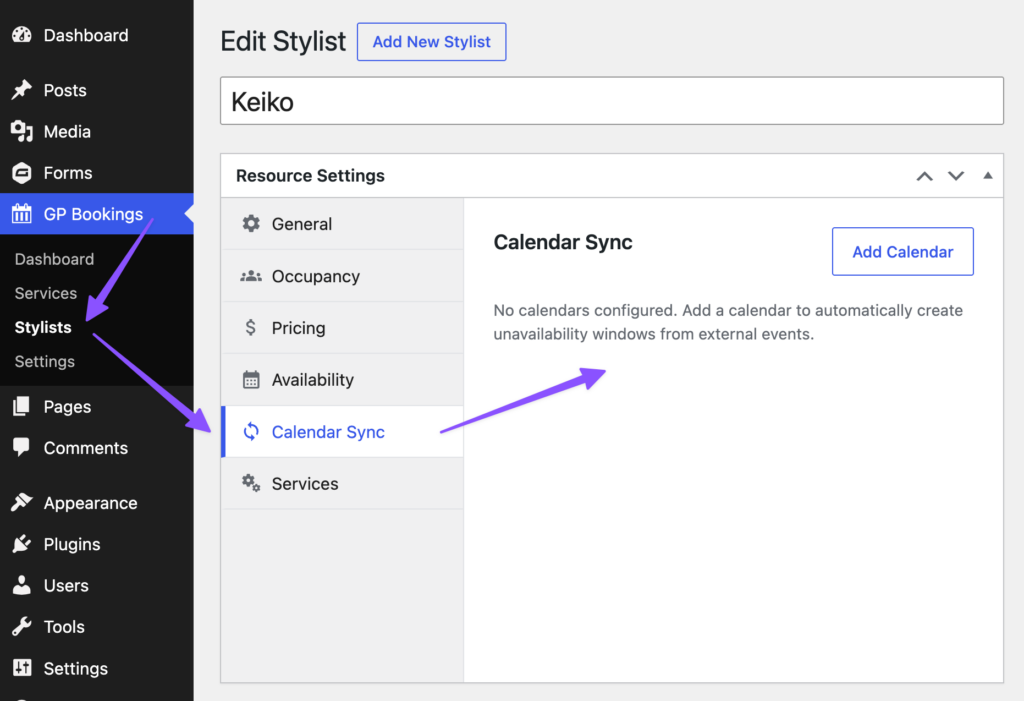Open Forms menu item
This screenshot has height=701, width=1024.
pyautogui.click(x=97, y=172)
